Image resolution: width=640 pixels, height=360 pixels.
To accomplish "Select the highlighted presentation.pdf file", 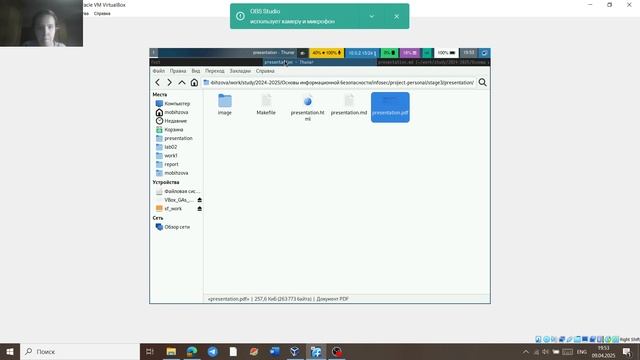I will tap(390, 107).
